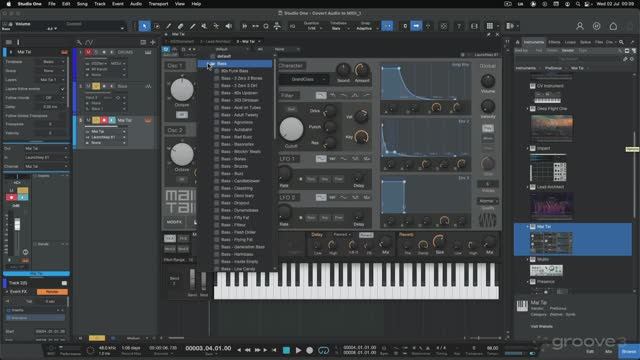
Task: Select the Eraser tool in the toolbar
Action: coord(180,26)
